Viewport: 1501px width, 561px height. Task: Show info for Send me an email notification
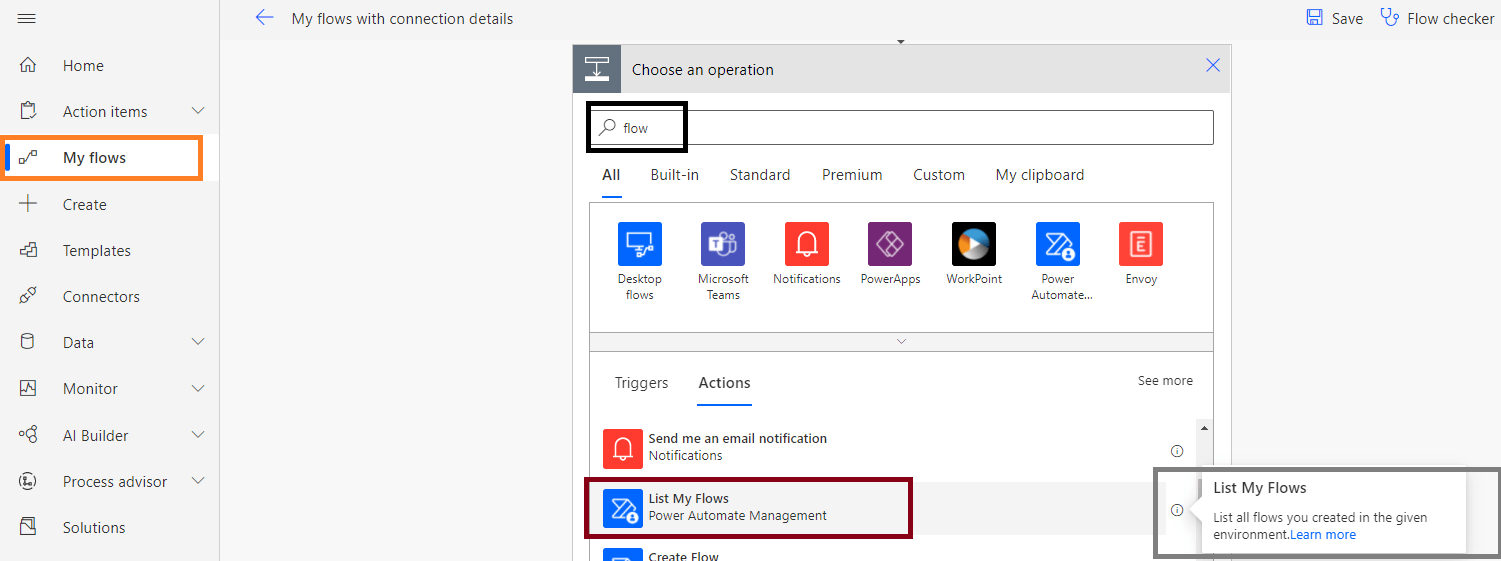click(x=1176, y=451)
